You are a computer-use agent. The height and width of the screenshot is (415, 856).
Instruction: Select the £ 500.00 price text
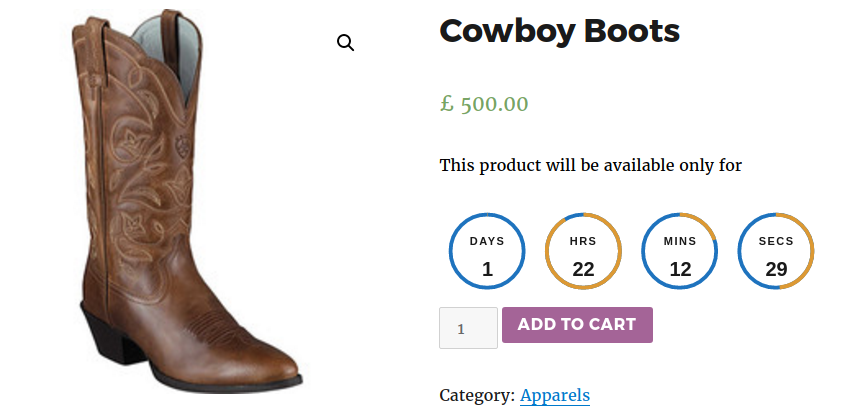485,104
